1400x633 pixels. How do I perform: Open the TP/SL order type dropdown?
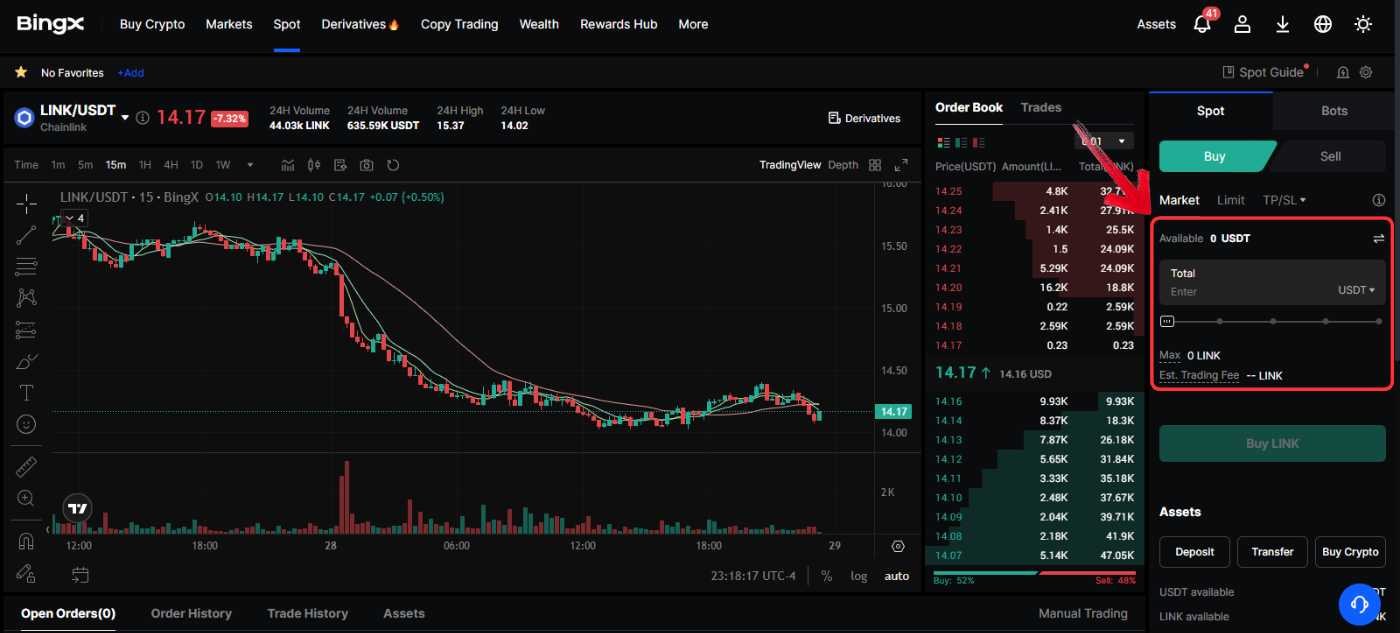pyautogui.click(x=1285, y=200)
